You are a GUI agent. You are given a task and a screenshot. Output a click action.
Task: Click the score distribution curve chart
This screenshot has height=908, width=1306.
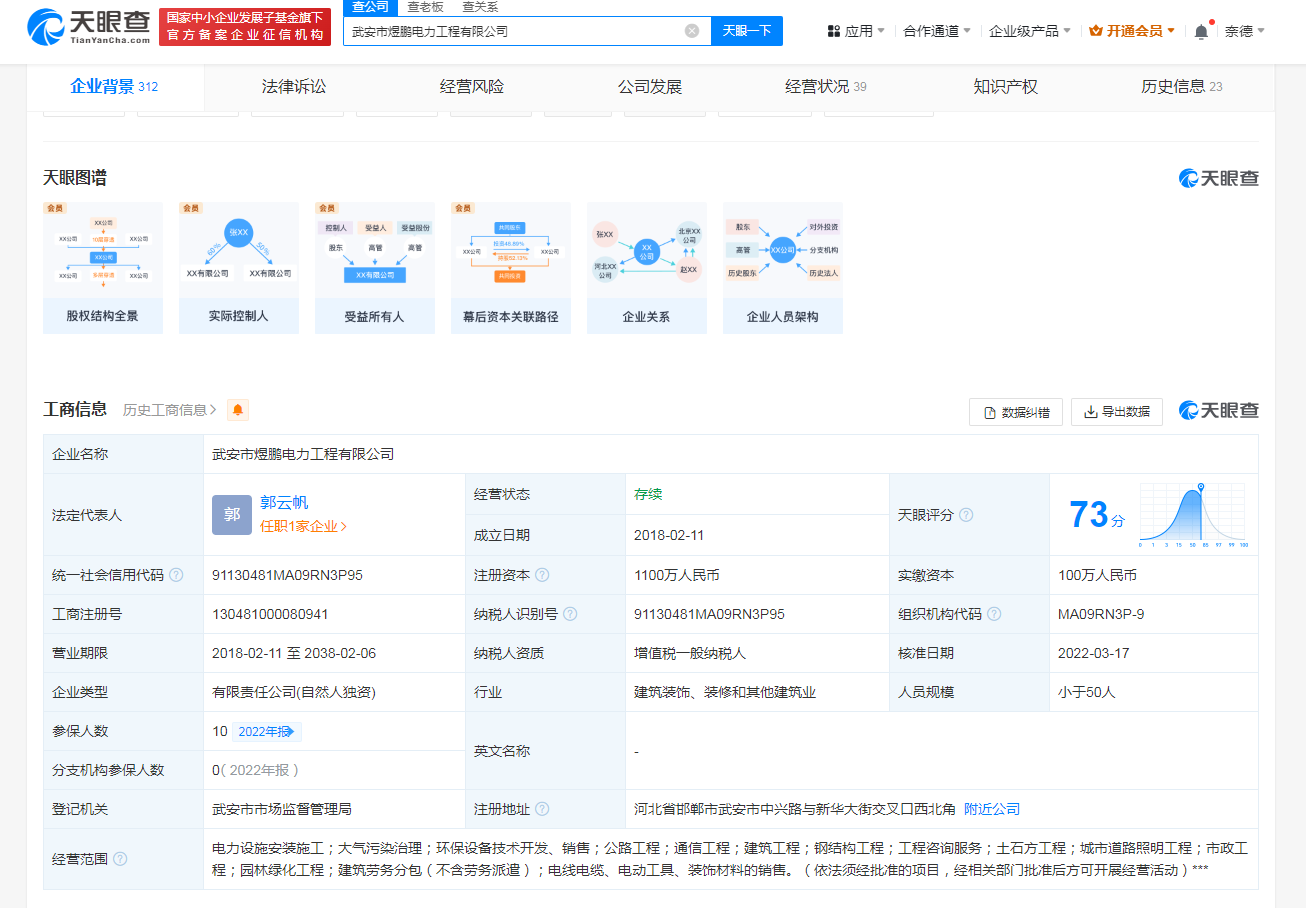pyautogui.click(x=1194, y=515)
